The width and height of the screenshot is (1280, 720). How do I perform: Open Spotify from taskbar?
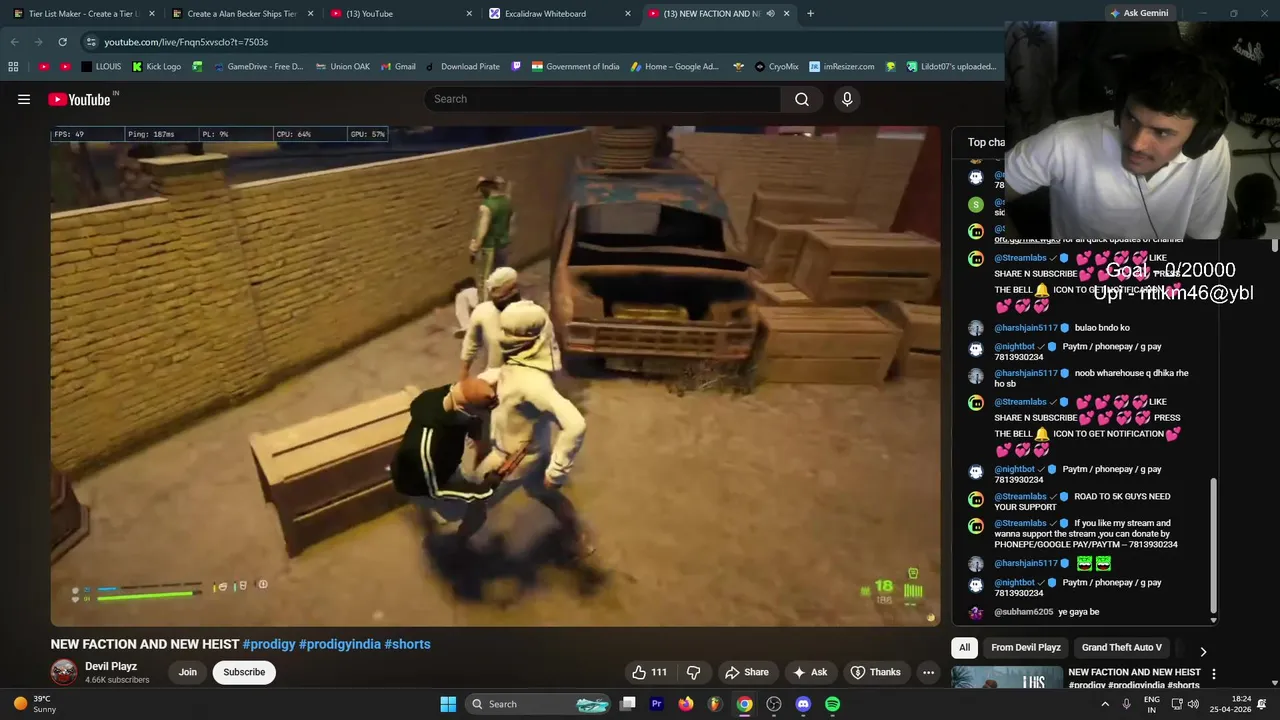pos(832,704)
